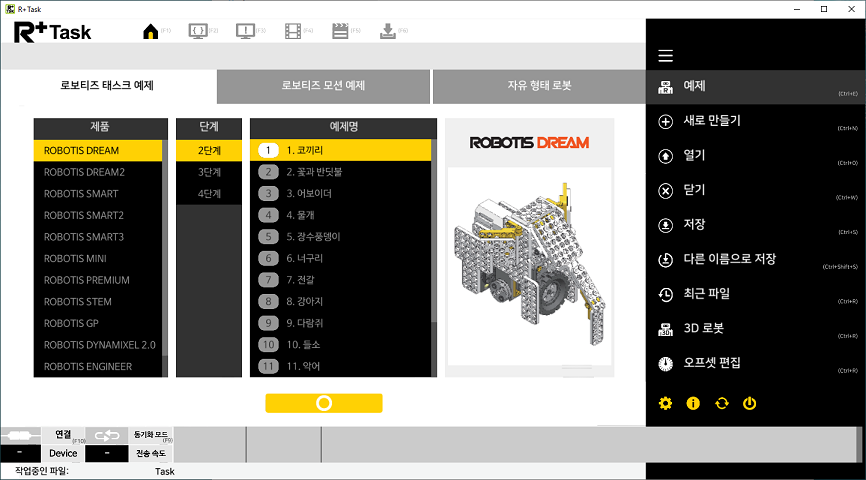The height and width of the screenshot is (480, 866).
Task: Switch to 자유 형태 로봇 tab
Action: coord(539,86)
